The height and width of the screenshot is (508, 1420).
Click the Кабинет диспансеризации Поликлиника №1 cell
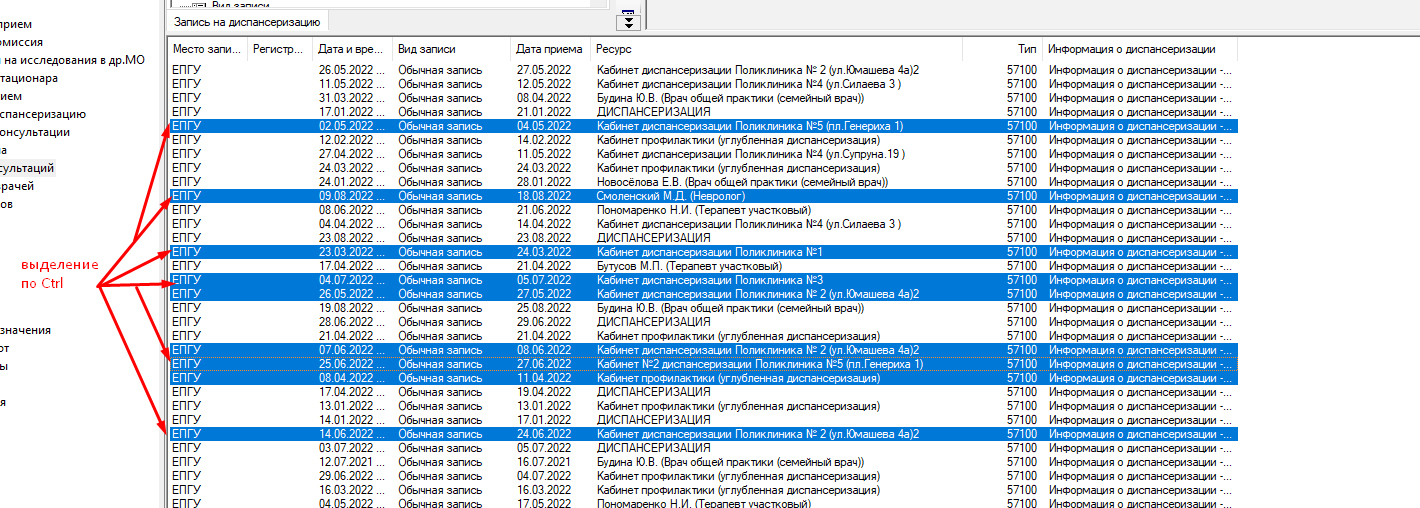click(x=709, y=252)
